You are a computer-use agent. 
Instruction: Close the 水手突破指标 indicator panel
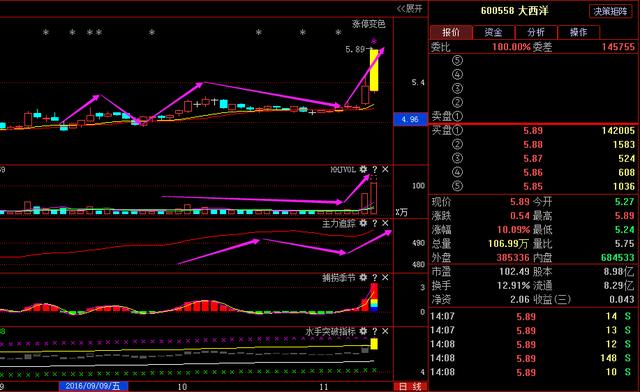click(x=385, y=332)
